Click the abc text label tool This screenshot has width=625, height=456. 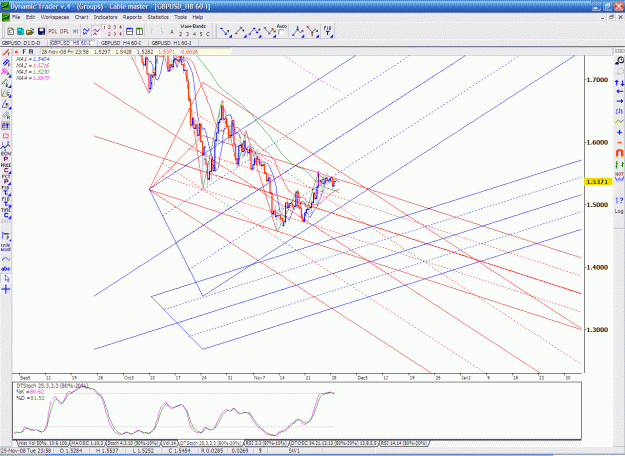click(x=6, y=269)
